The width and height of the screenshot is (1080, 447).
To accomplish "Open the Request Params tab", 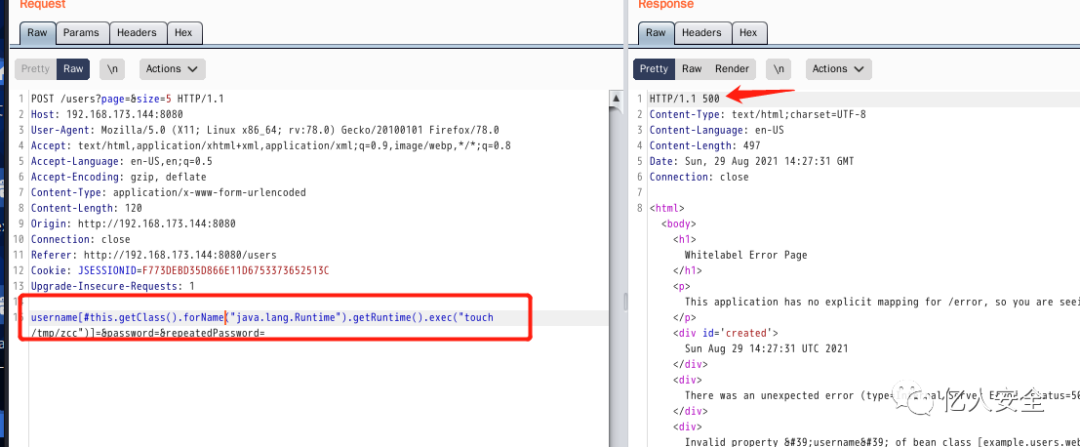I will coord(82,32).
